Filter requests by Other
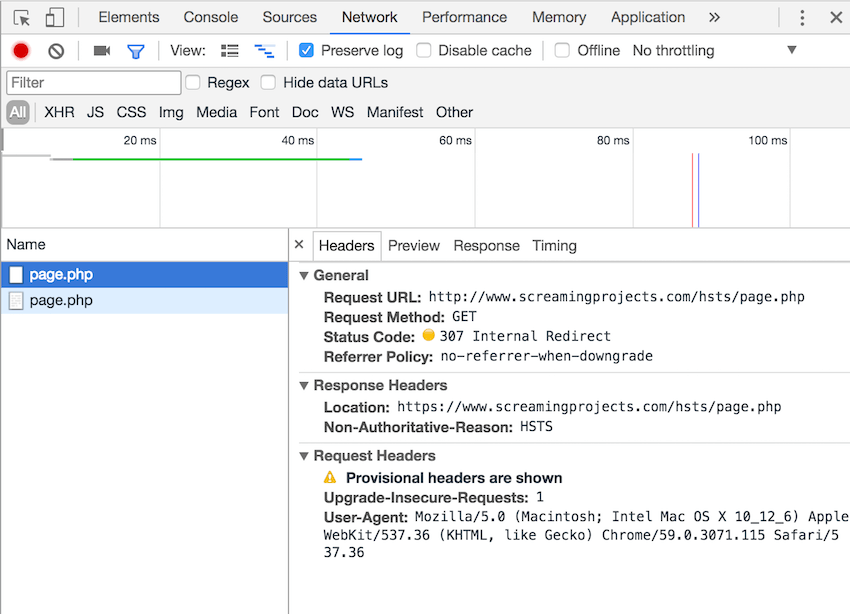The image size is (850, 614). coord(454,112)
